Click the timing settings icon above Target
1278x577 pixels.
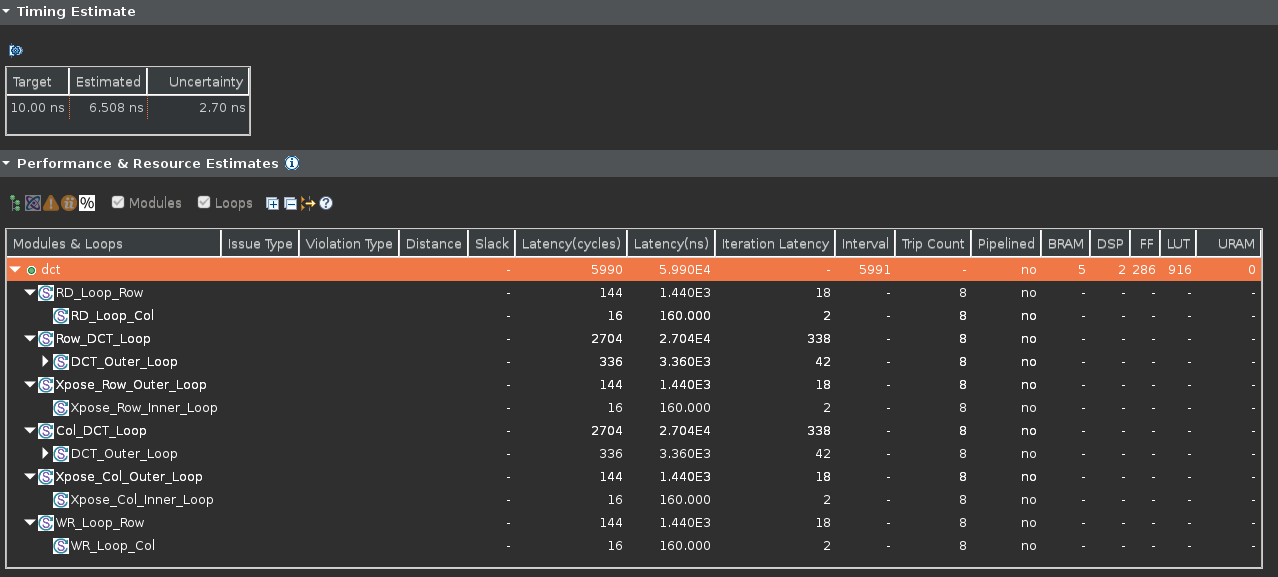(x=16, y=50)
